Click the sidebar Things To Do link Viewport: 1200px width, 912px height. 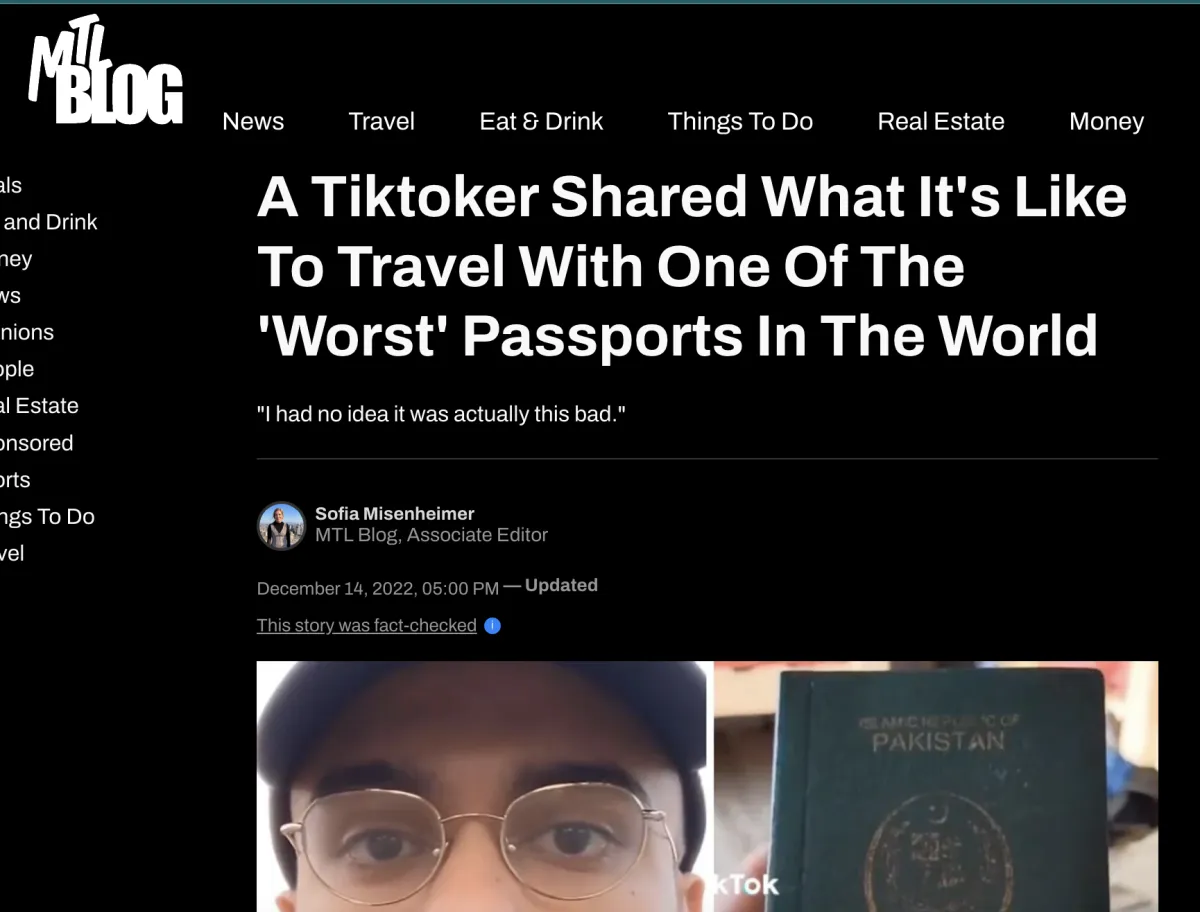click(47, 517)
